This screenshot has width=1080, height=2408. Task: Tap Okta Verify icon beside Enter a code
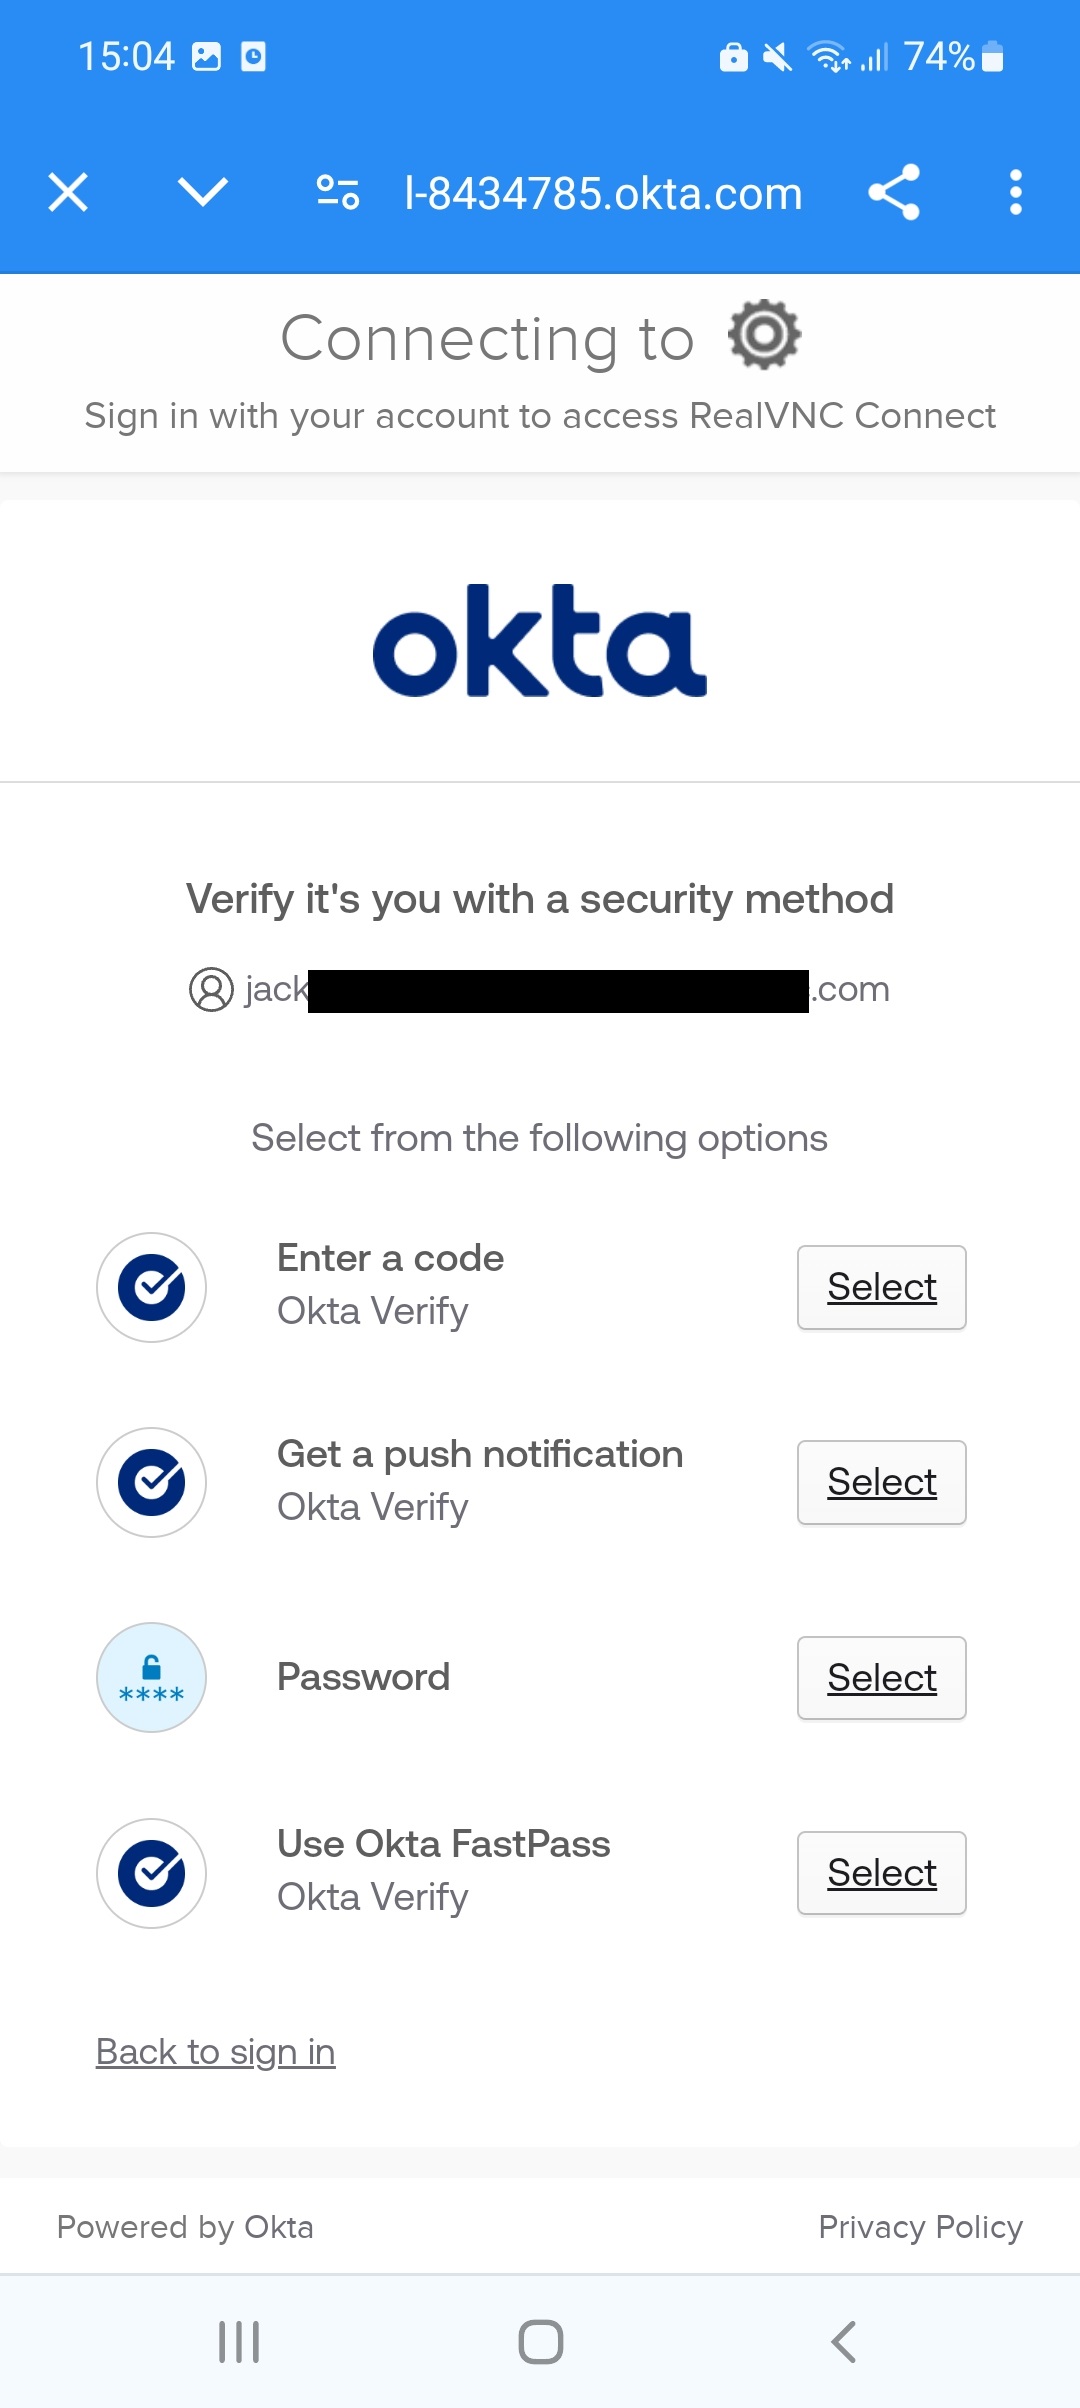pos(151,1287)
